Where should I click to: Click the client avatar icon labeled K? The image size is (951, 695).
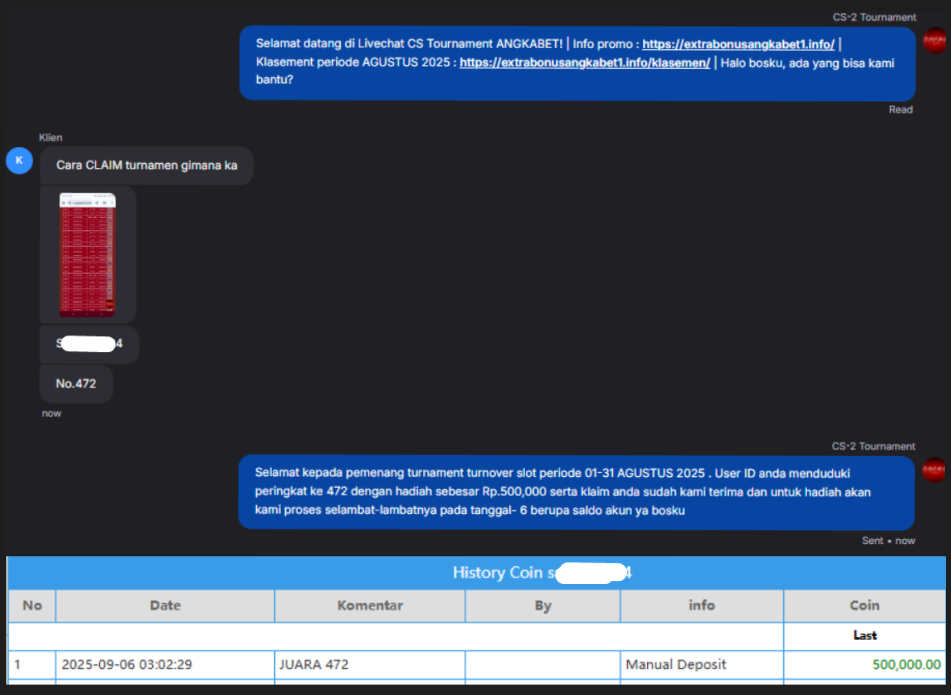coord(19,161)
